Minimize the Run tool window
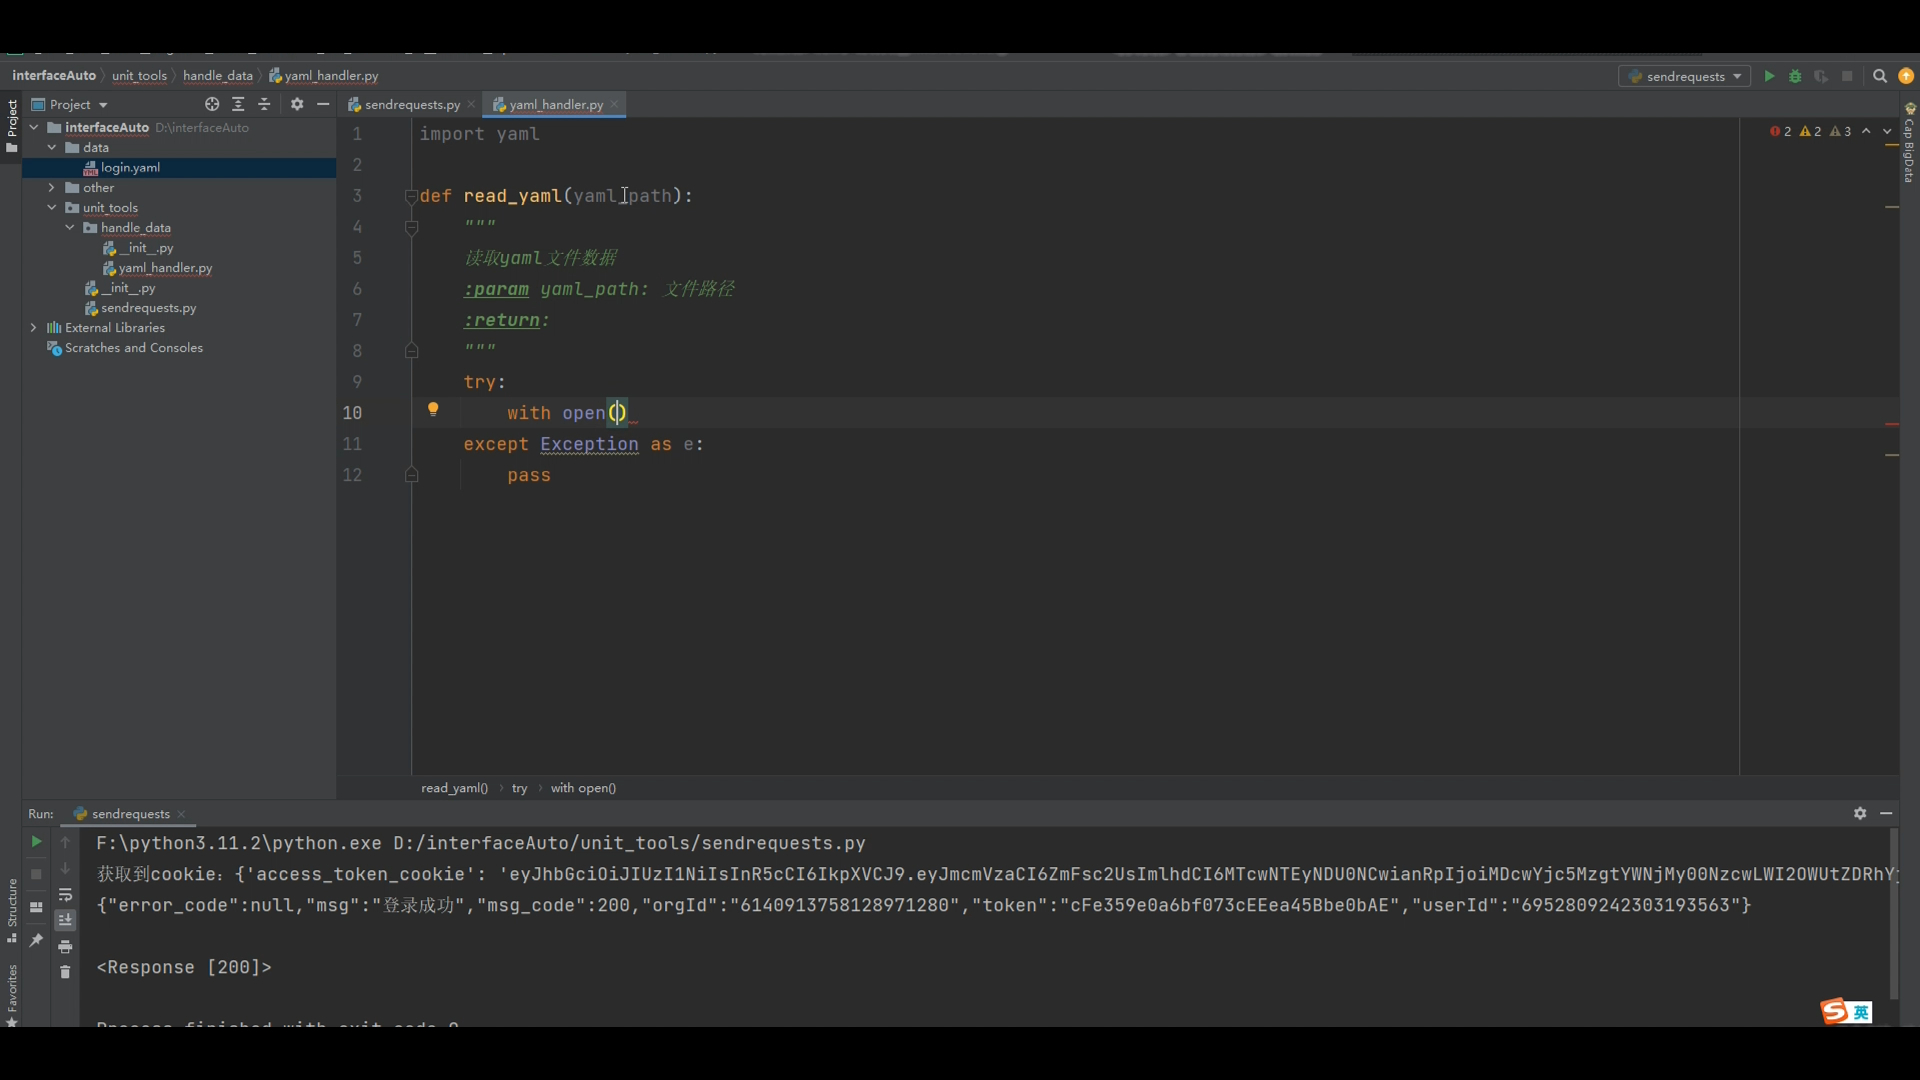The image size is (1920, 1080). pyautogui.click(x=1886, y=813)
